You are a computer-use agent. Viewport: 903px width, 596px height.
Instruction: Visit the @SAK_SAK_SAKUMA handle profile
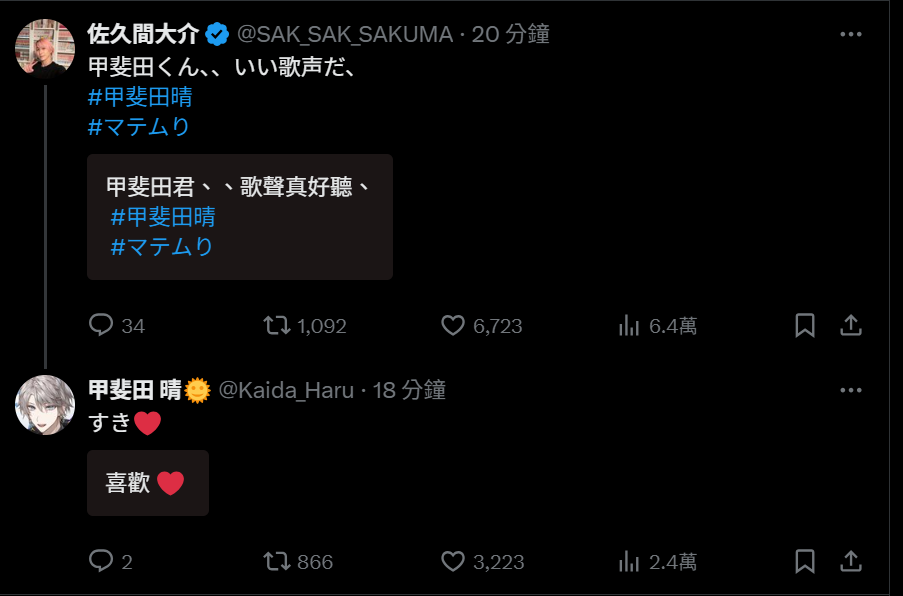point(344,35)
